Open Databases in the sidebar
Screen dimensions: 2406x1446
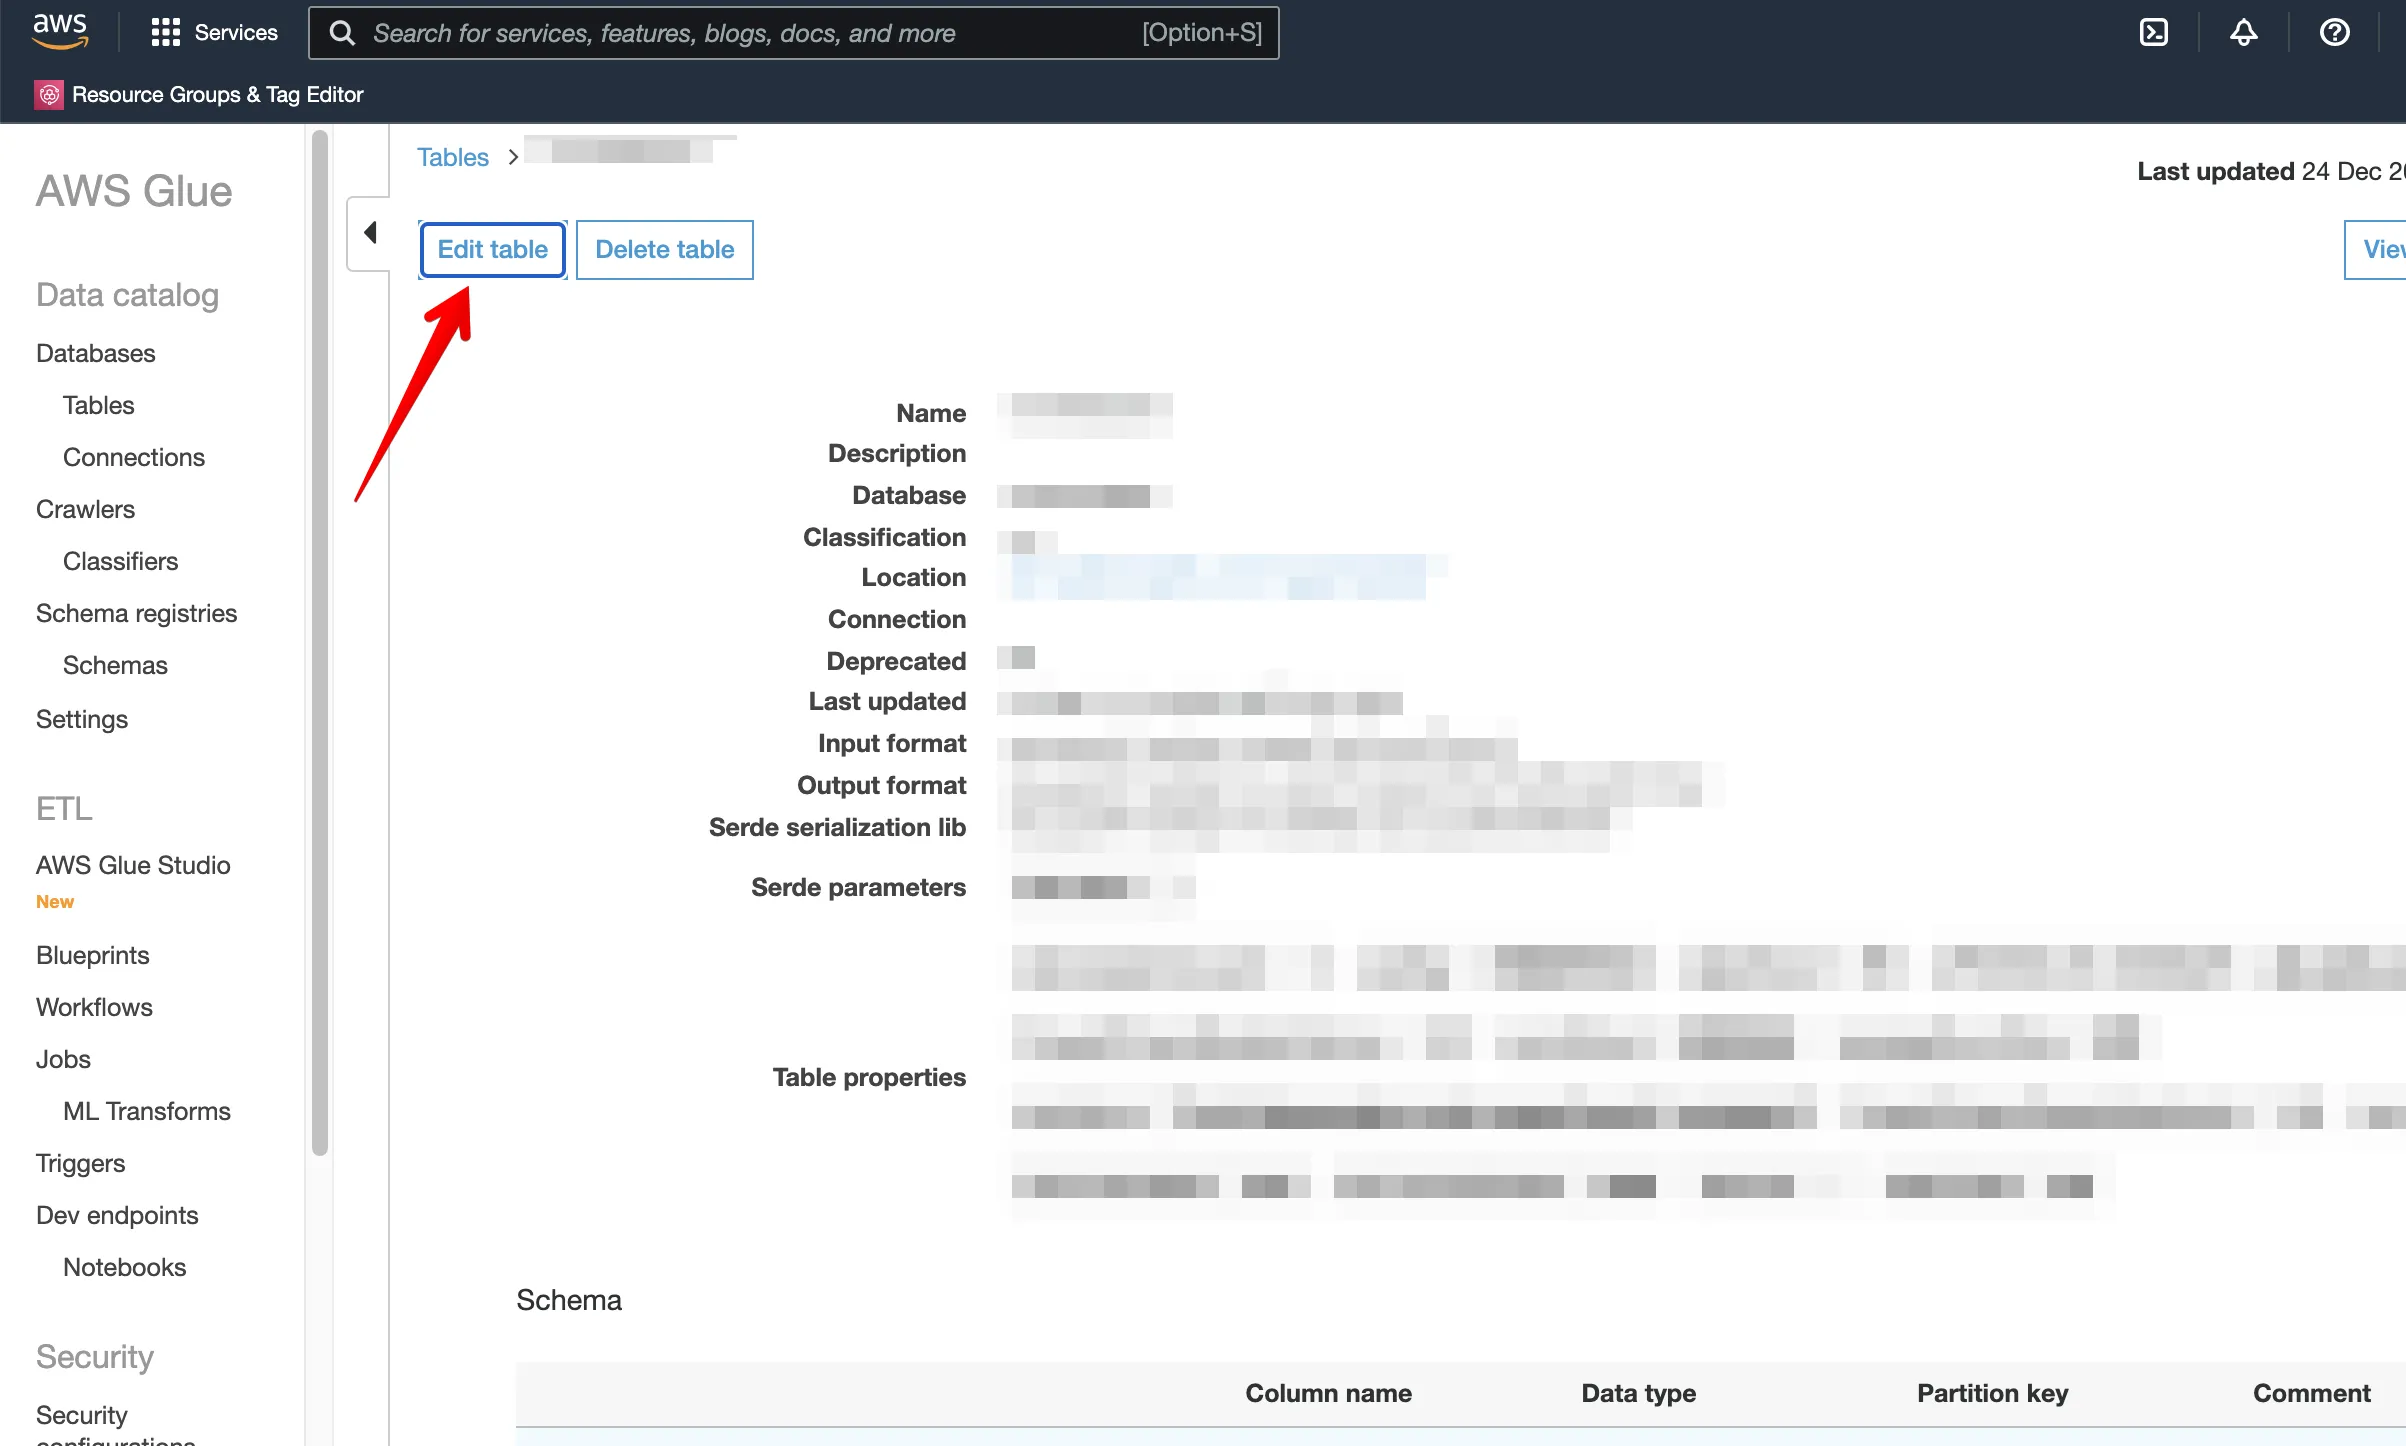point(95,353)
